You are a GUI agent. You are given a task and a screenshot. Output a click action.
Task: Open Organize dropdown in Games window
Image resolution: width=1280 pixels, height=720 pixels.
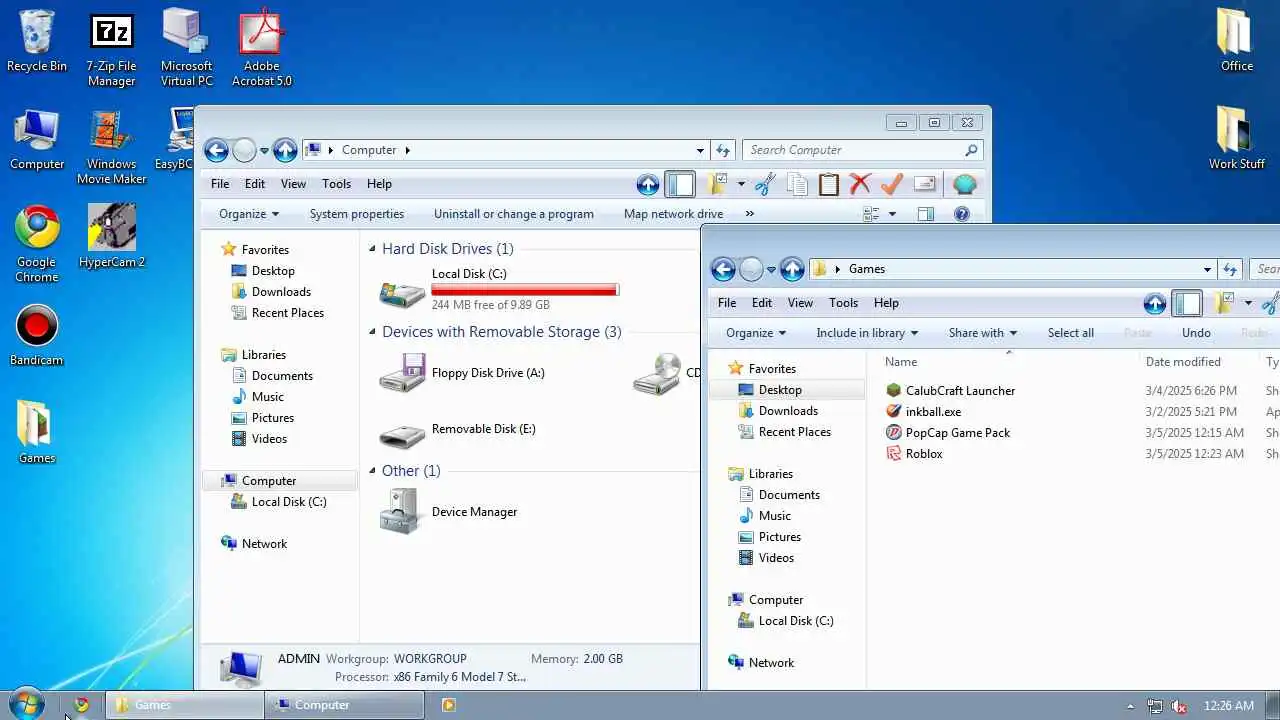tap(756, 333)
